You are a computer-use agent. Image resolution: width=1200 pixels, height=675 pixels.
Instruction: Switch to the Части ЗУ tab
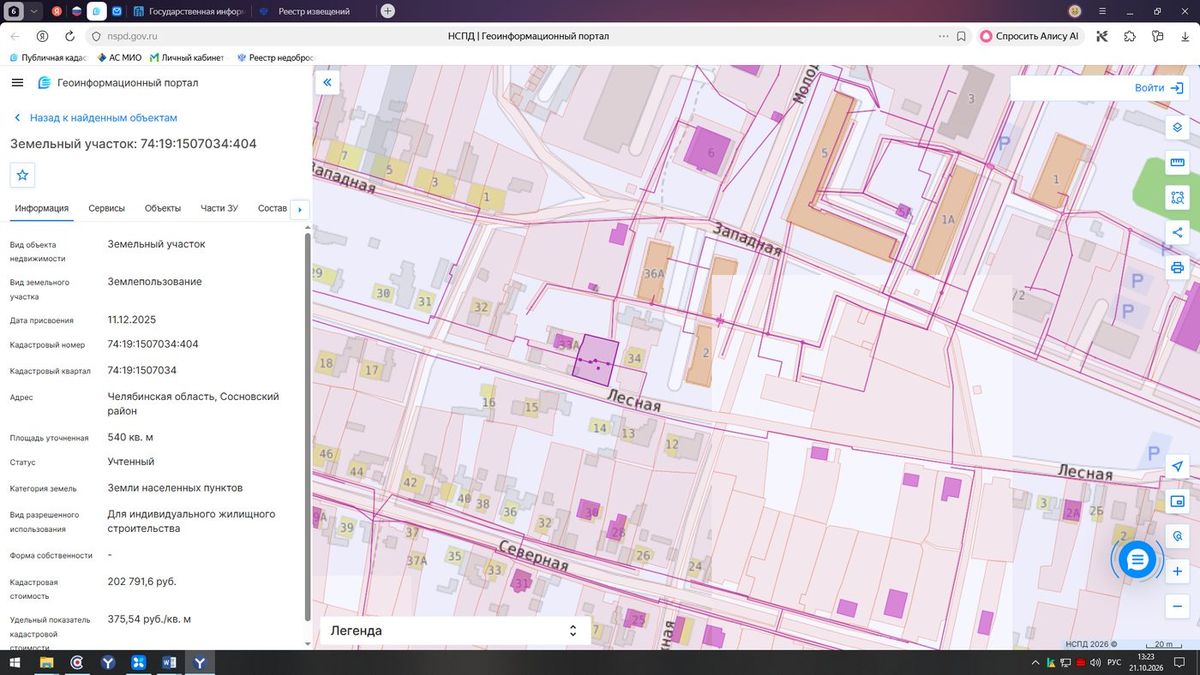point(219,208)
